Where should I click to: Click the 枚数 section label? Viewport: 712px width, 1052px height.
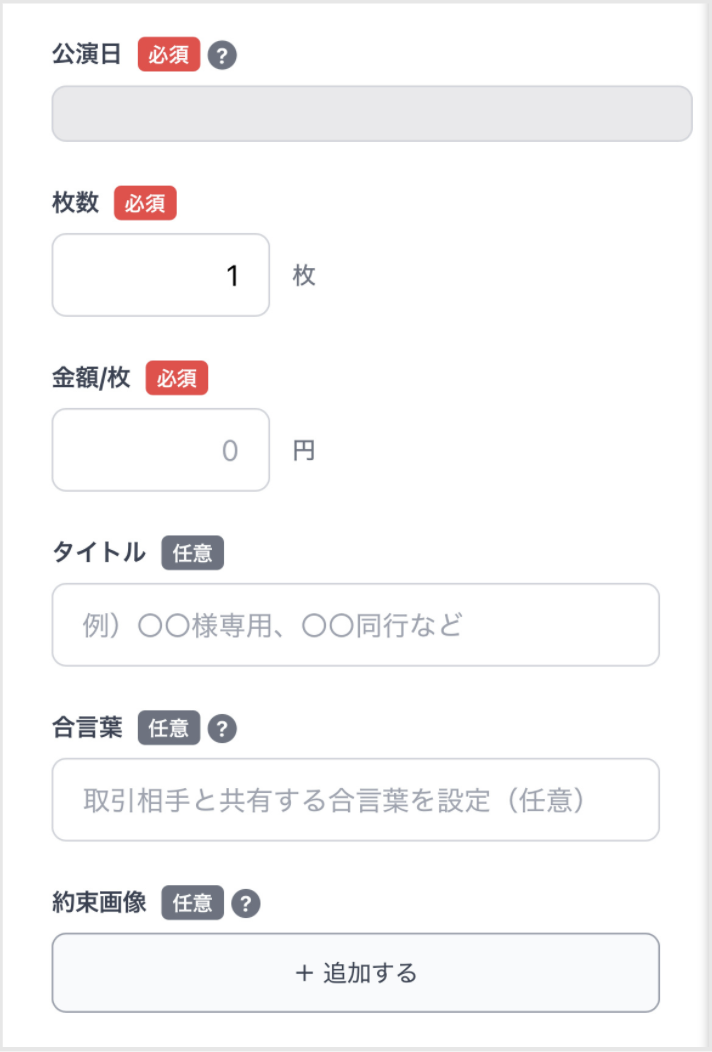[x=77, y=204]
